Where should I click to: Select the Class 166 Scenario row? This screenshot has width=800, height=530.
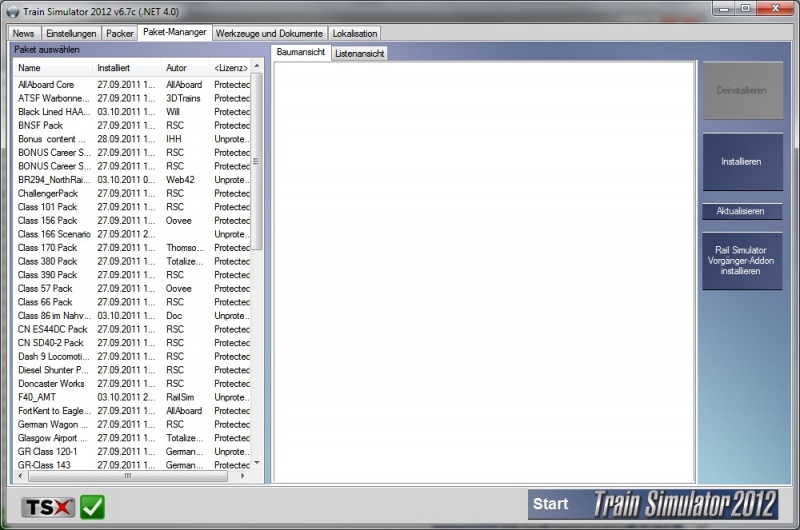click(x=133, y=234)
